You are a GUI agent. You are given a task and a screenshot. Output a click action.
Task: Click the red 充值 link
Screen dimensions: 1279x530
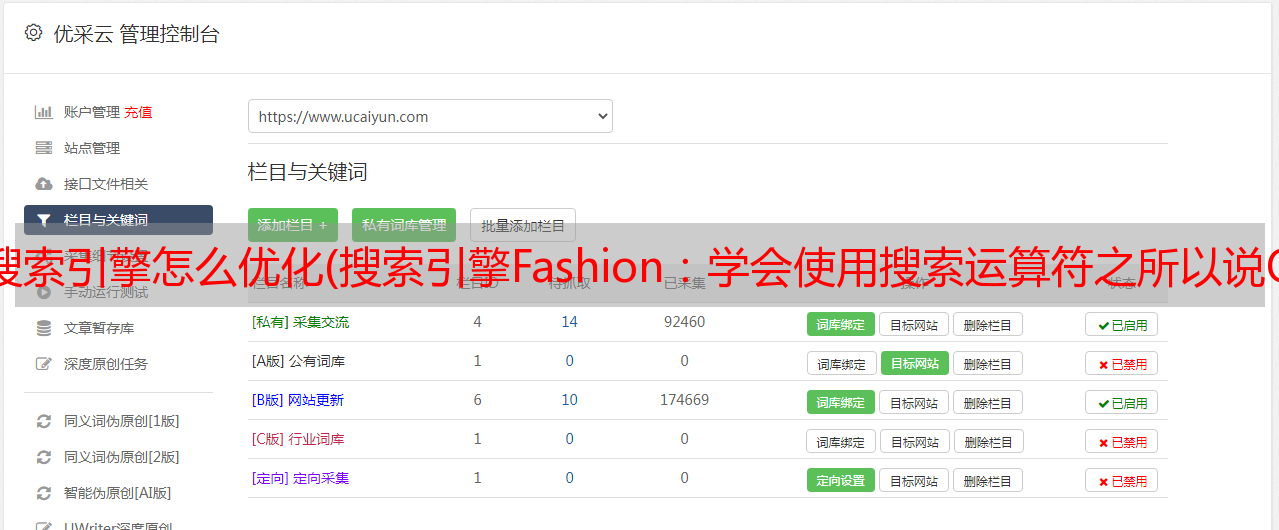click(x=139, y=112)
